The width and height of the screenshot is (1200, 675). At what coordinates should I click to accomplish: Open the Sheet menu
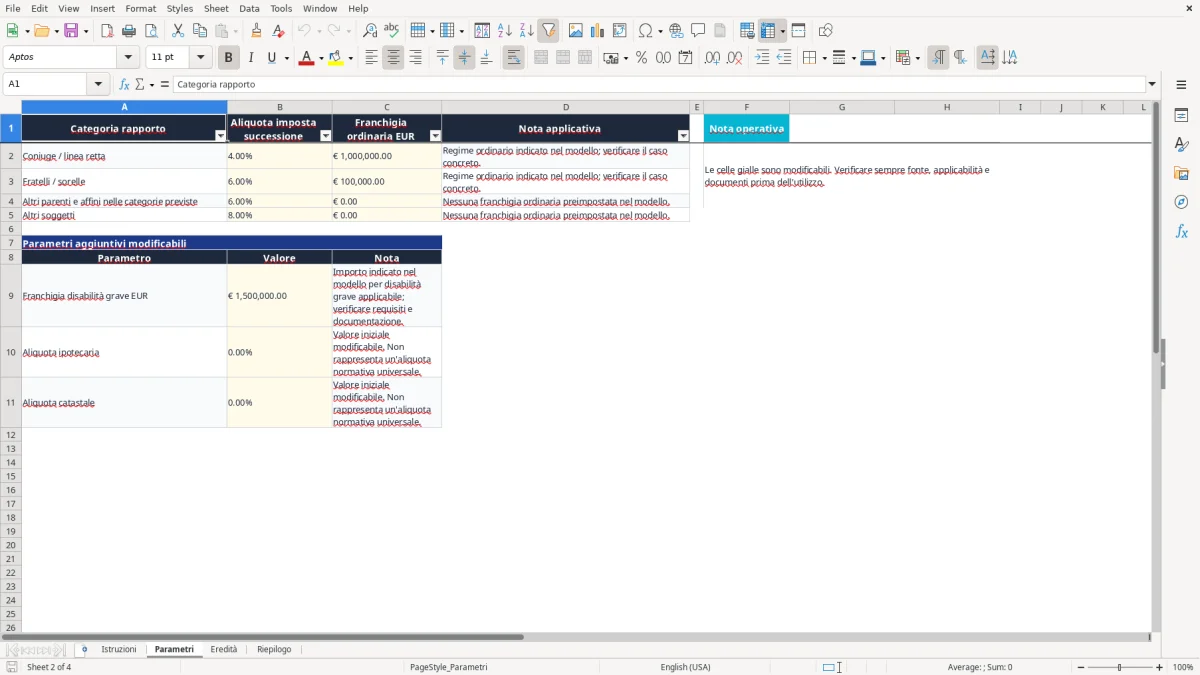coord(216,8)
